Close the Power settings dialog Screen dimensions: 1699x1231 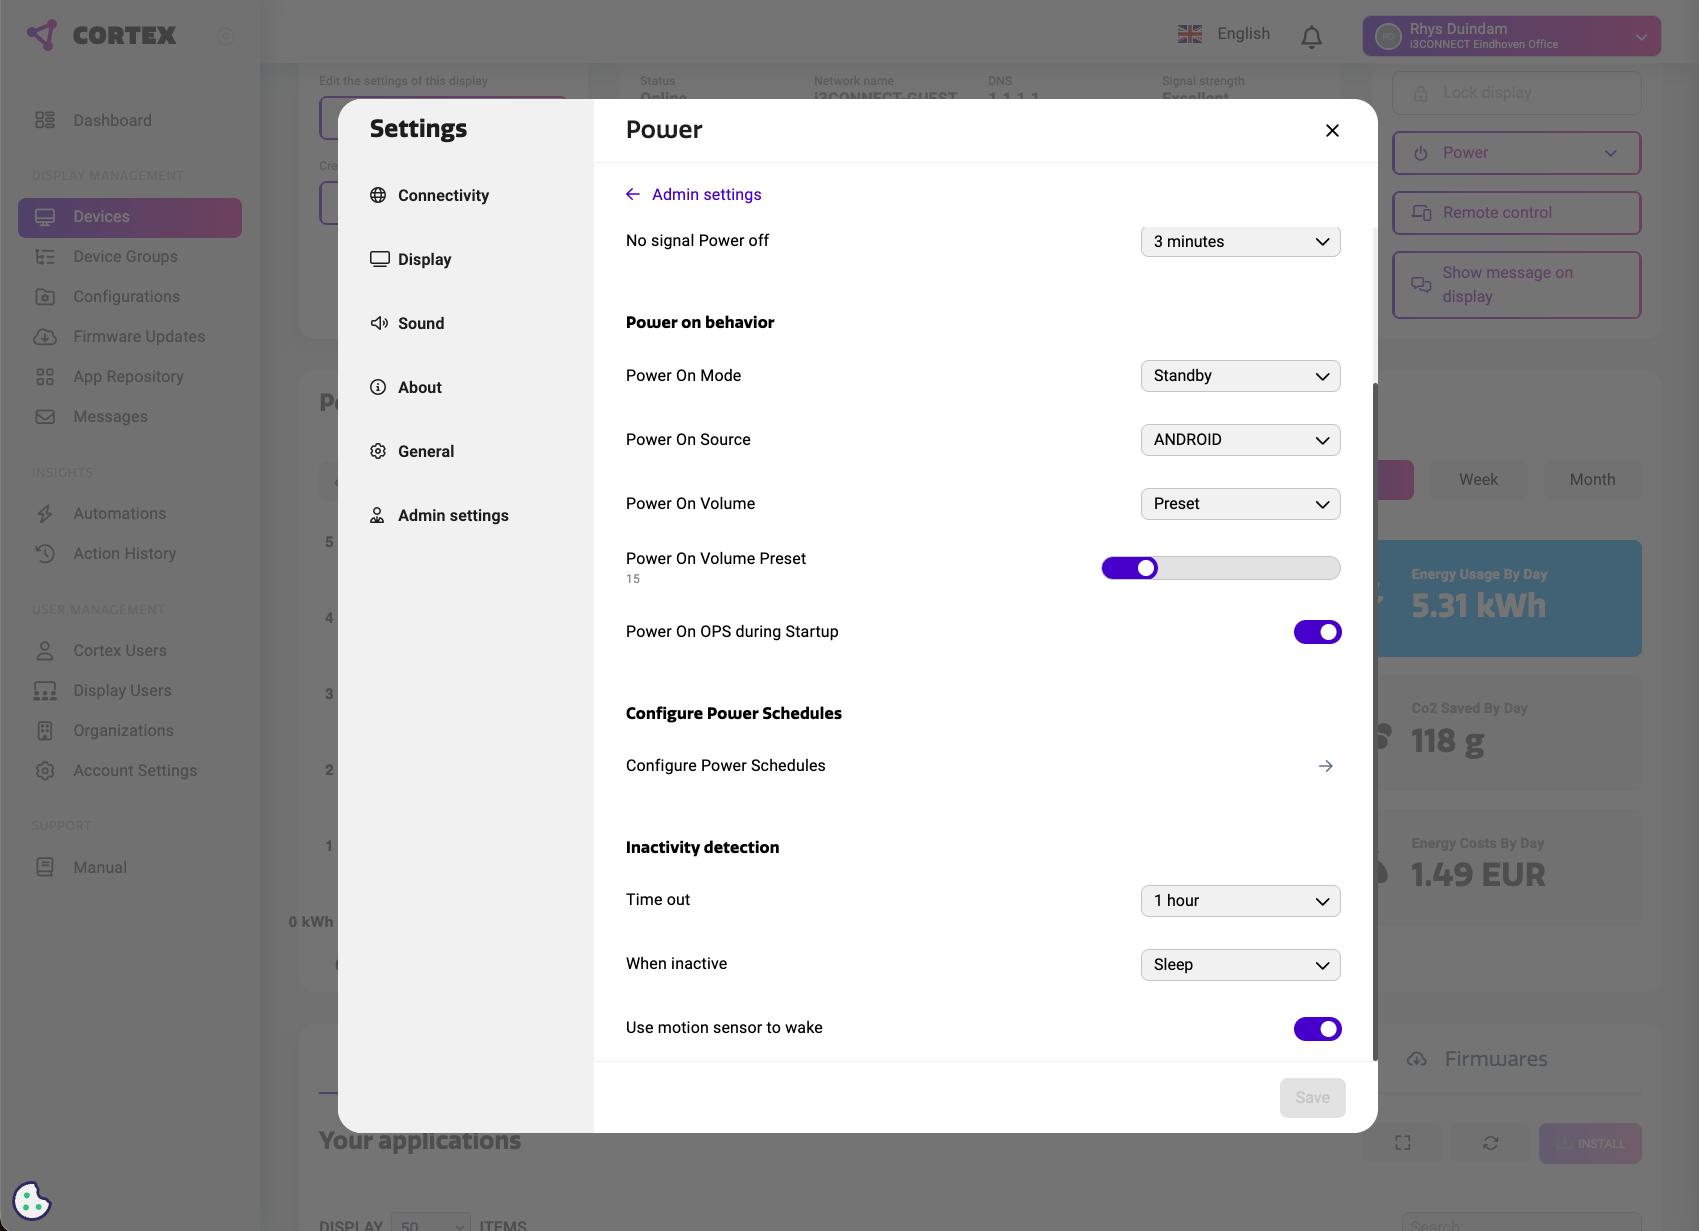pos(1332,131)
